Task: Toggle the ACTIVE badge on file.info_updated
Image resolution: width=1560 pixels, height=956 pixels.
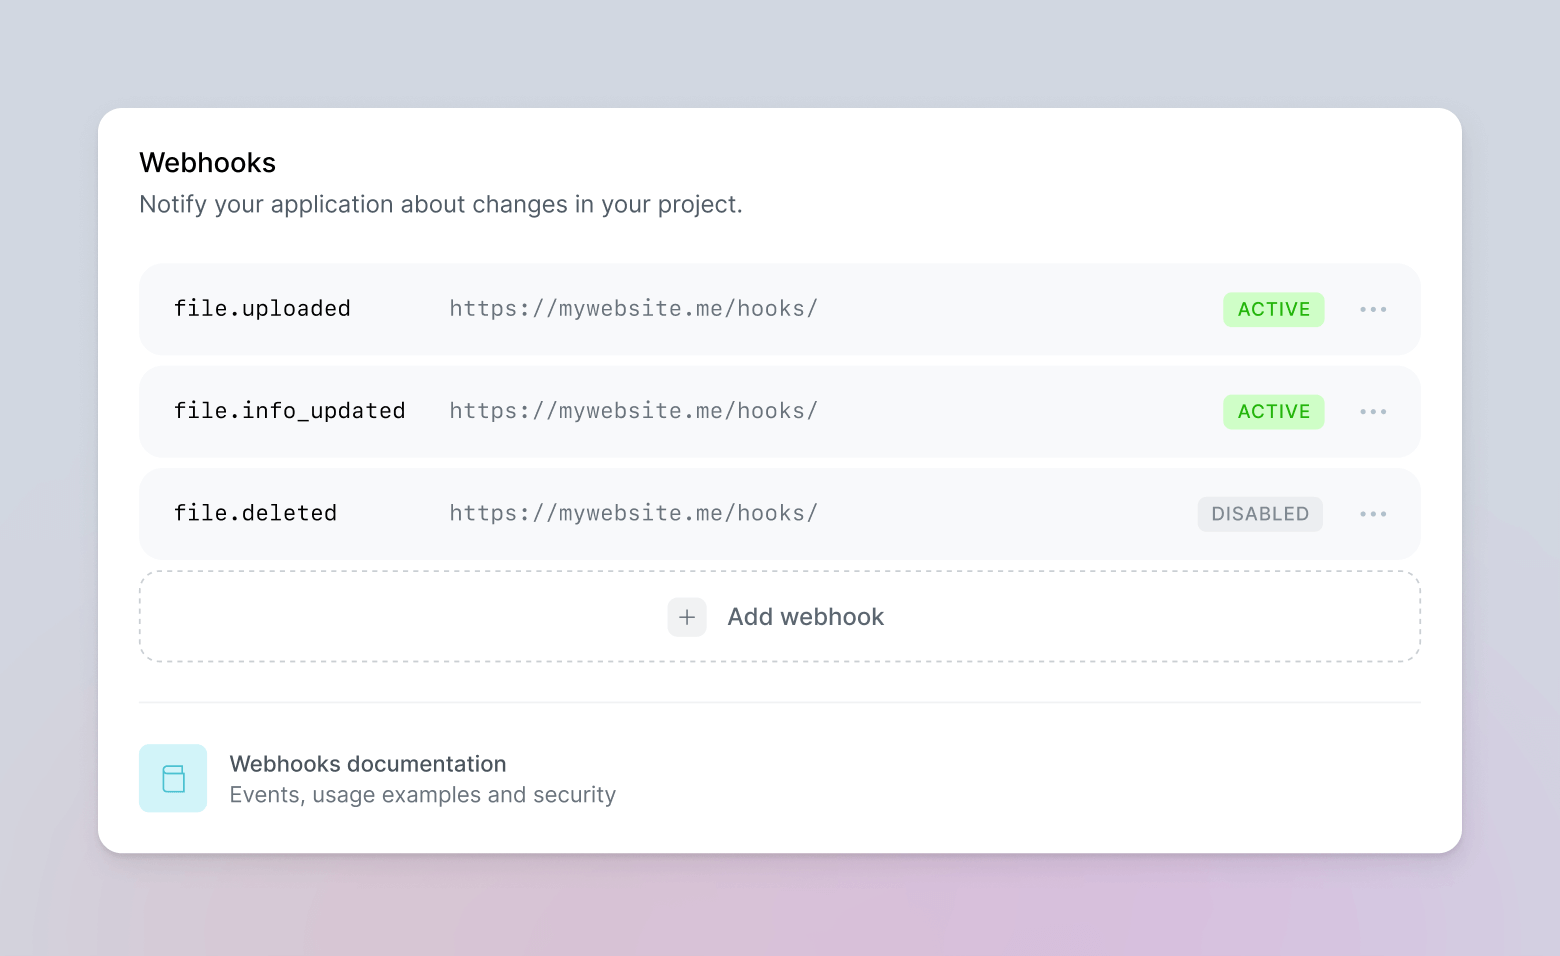Action: click(x=1273, y=411)
